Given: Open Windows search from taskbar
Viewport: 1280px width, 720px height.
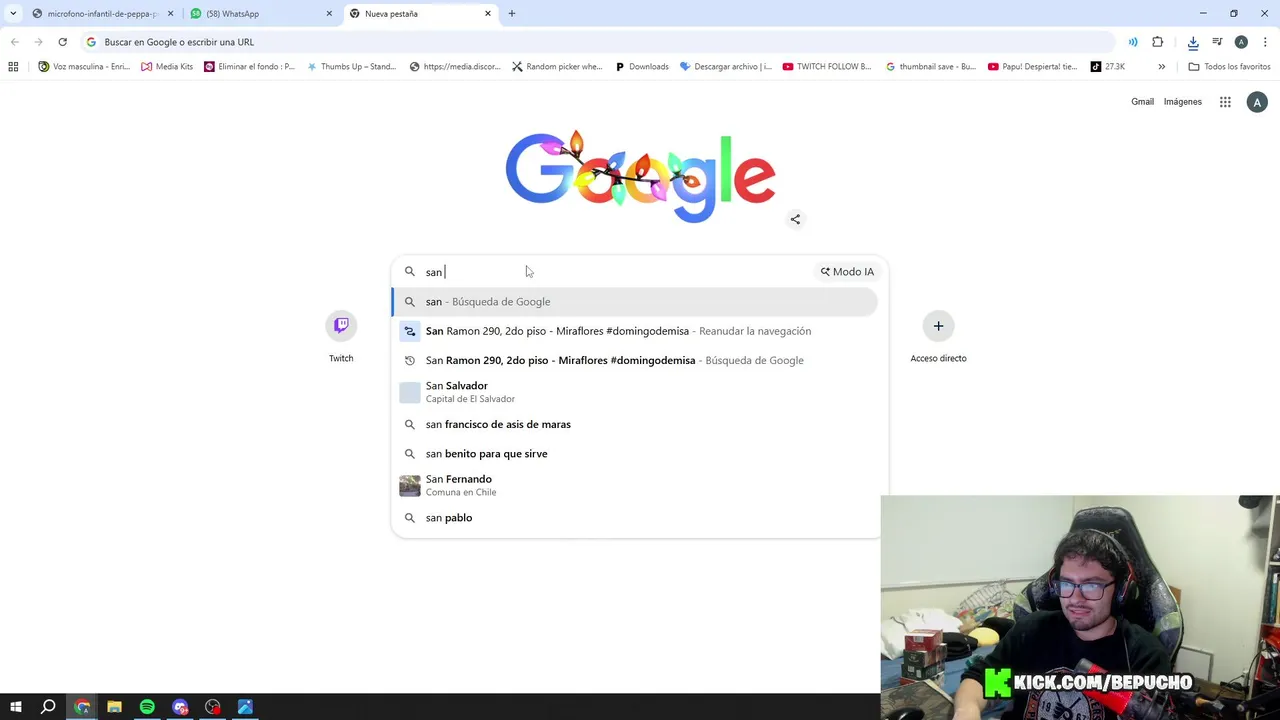Looking at the screenshot, I should [48, 707].
